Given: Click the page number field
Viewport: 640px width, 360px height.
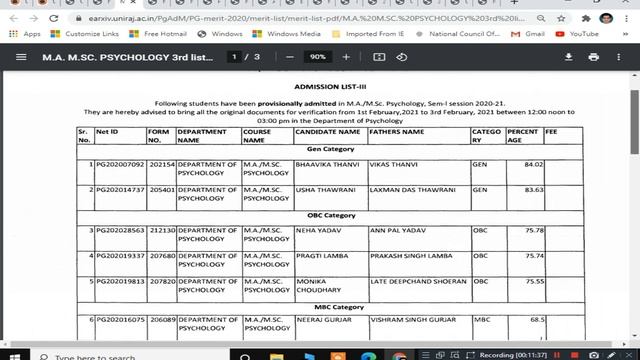Looking at the screenshot, I should coord(234,57).
